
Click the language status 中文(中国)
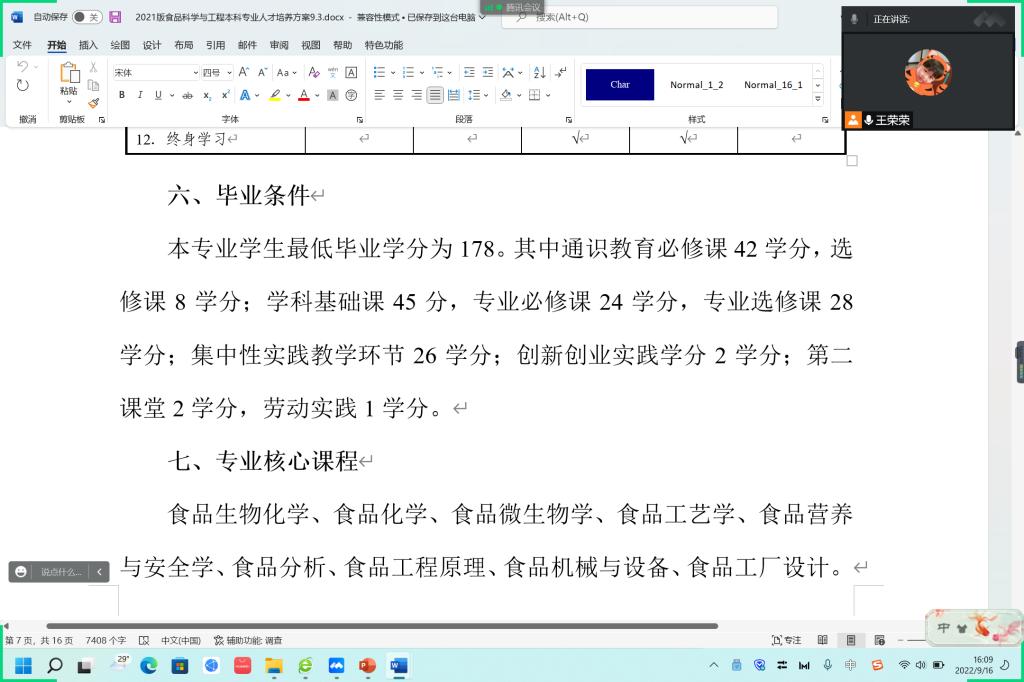coord(181,640)
